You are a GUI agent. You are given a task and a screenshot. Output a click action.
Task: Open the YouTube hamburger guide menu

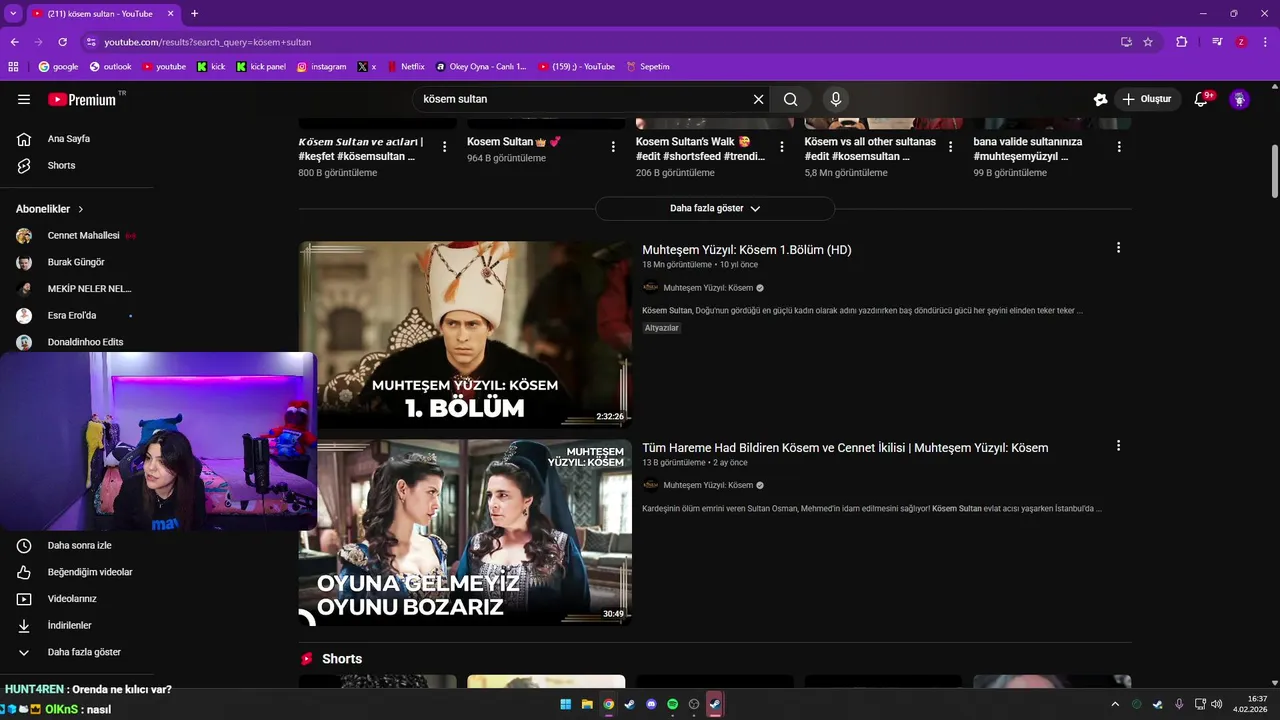24,99
